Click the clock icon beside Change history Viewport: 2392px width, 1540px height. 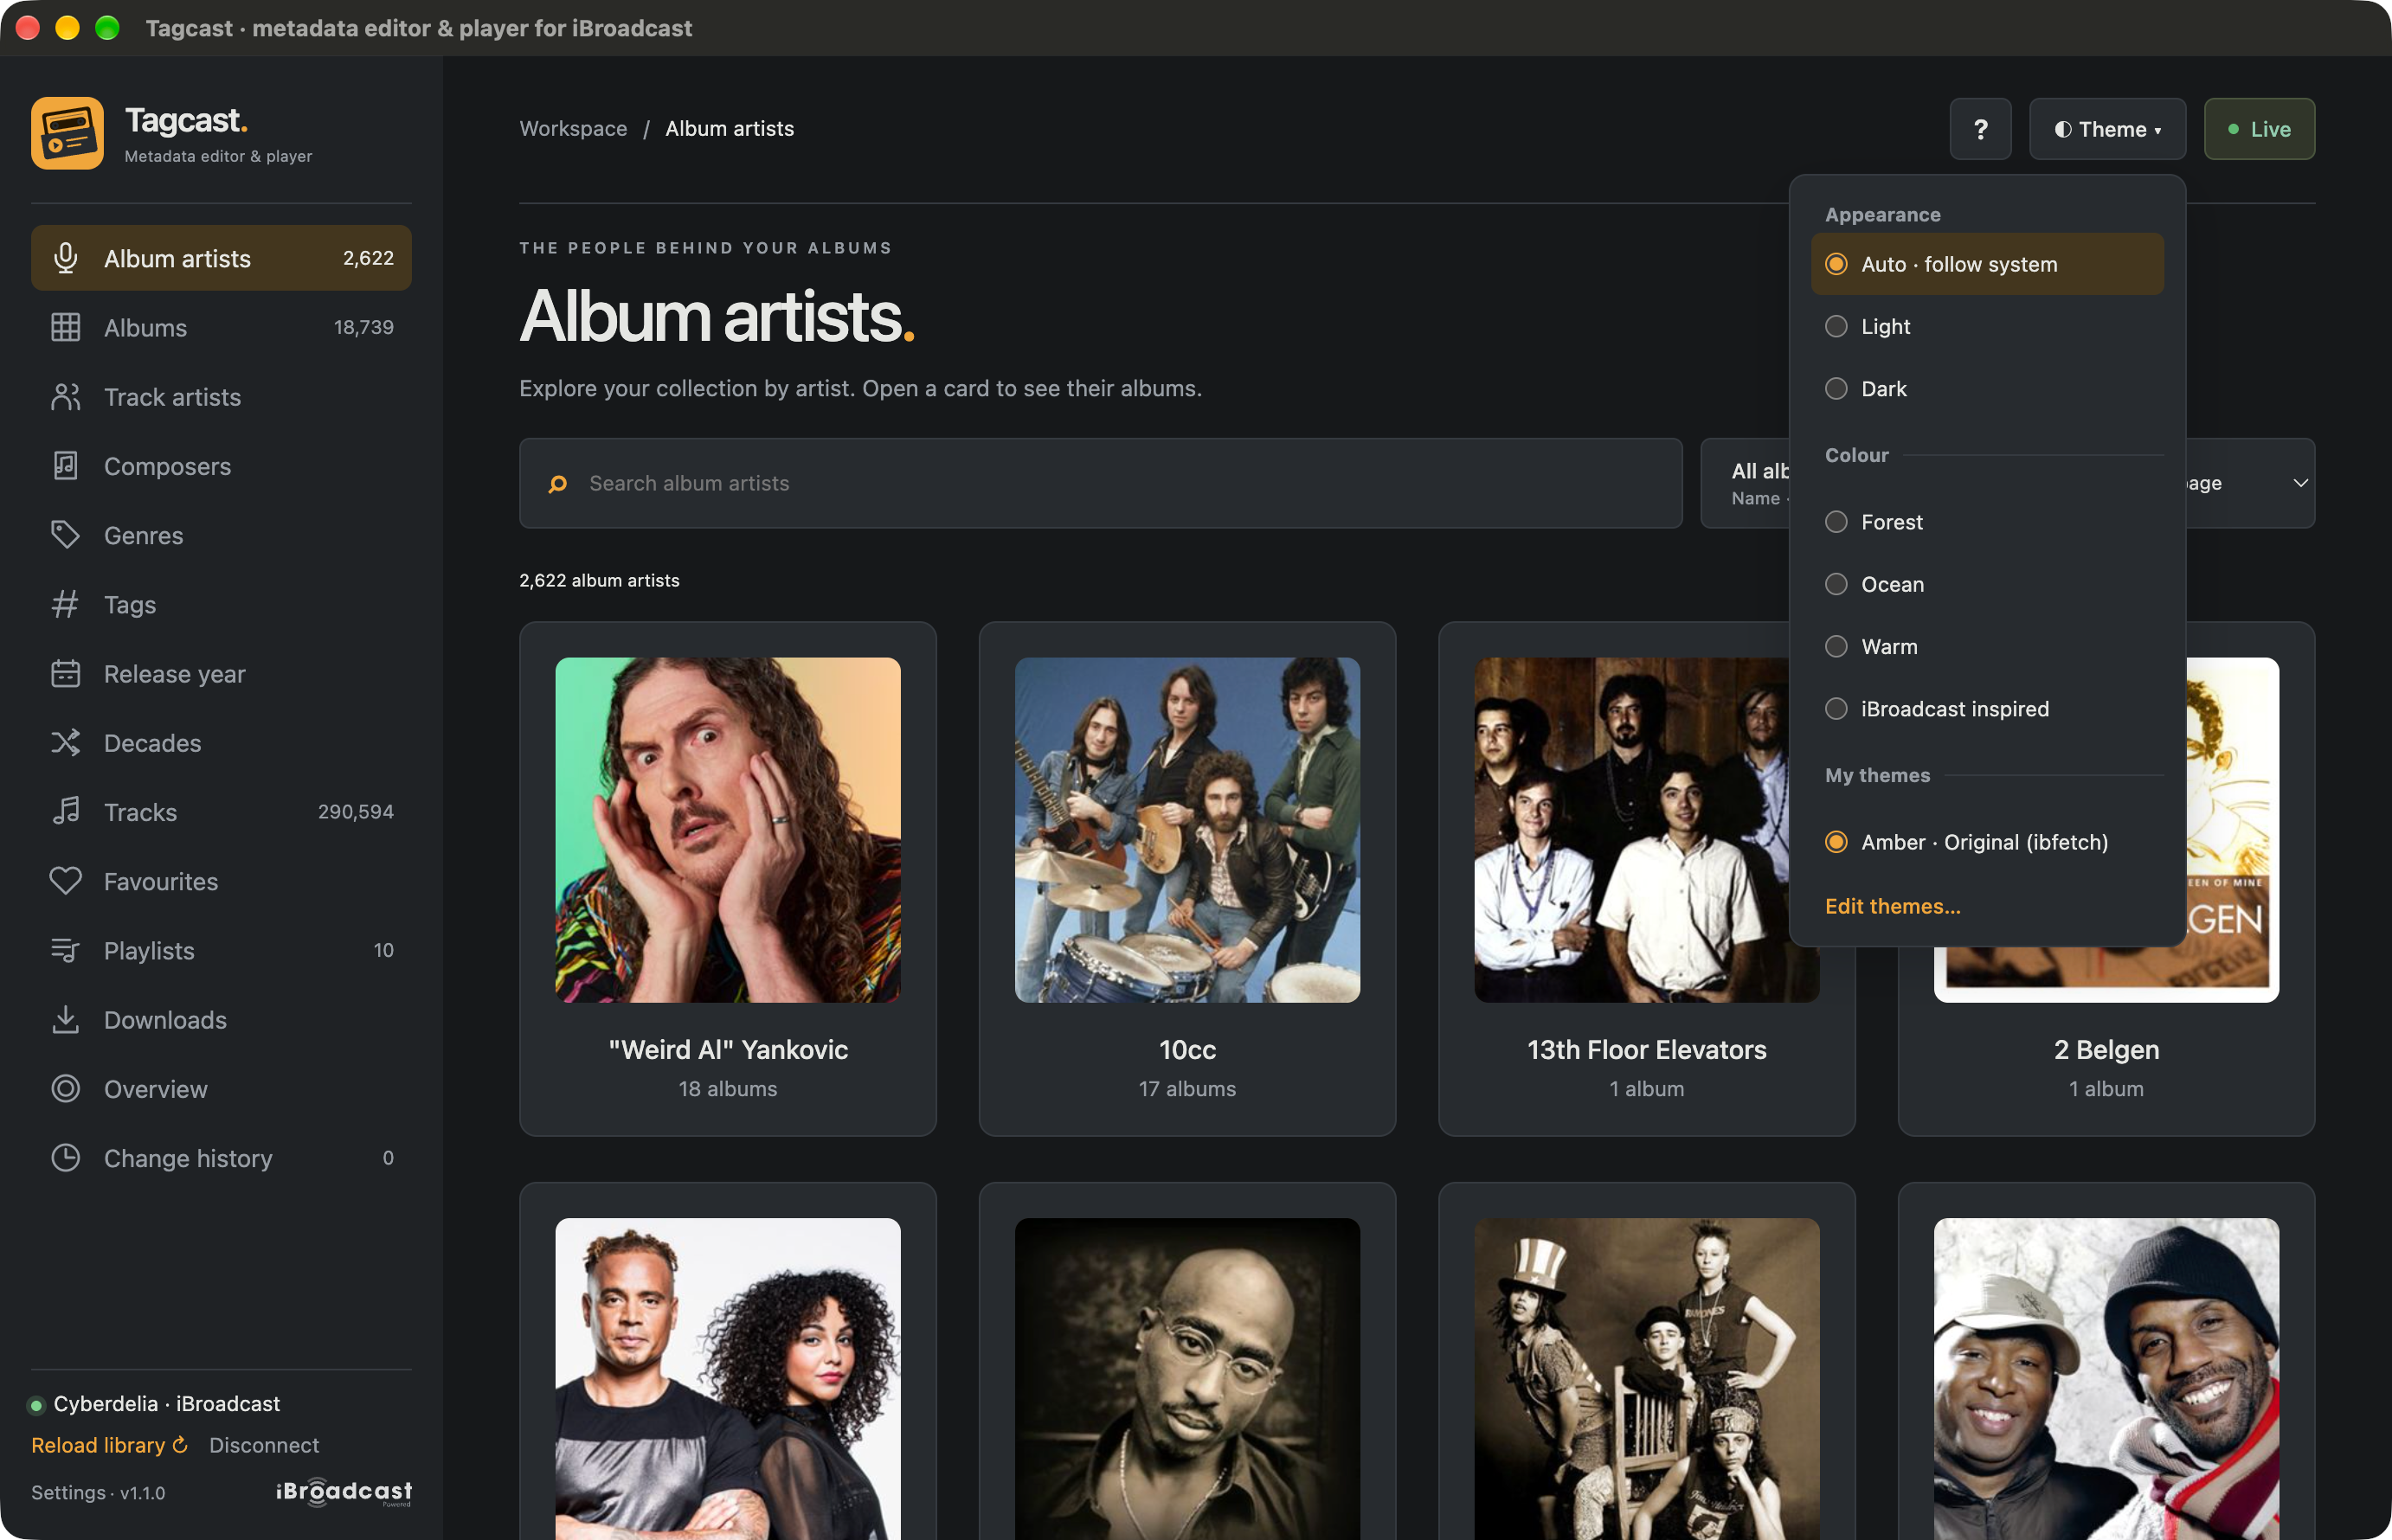[66, 1157]
